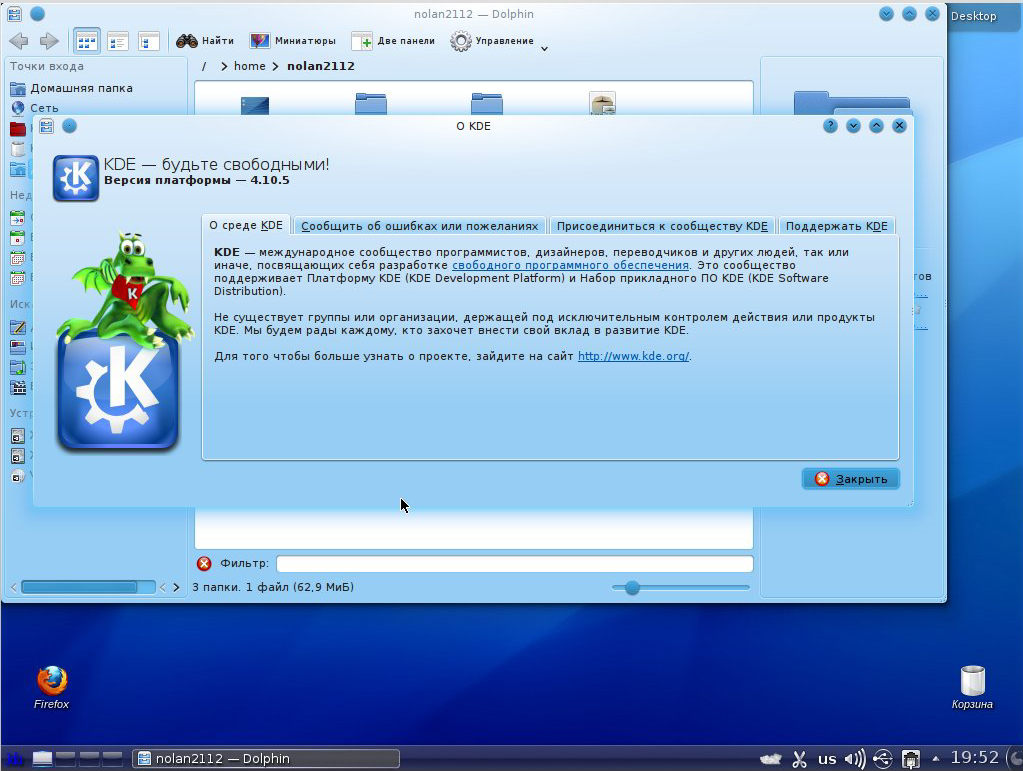Click the speaker volume tray icon
1023x771 pixels.
point(855,759)
